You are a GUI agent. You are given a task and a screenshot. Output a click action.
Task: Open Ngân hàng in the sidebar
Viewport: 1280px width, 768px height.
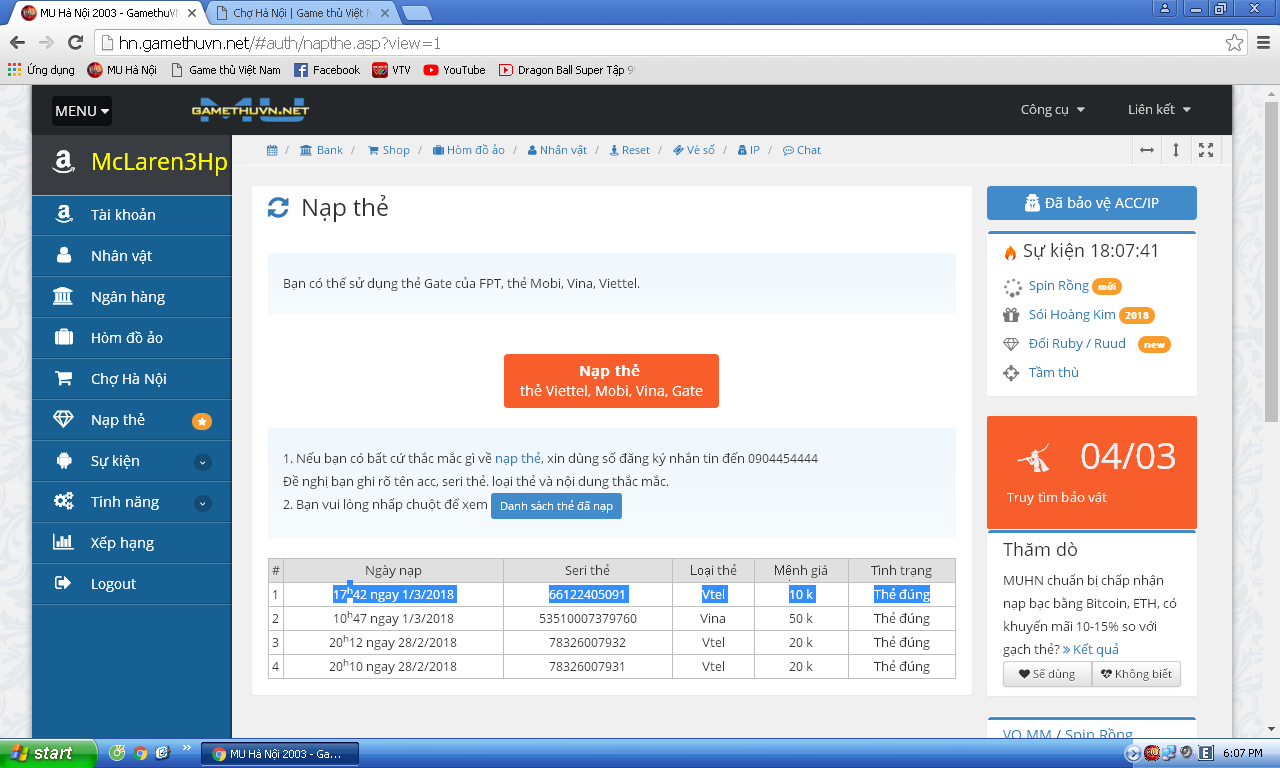click(128, 297)
